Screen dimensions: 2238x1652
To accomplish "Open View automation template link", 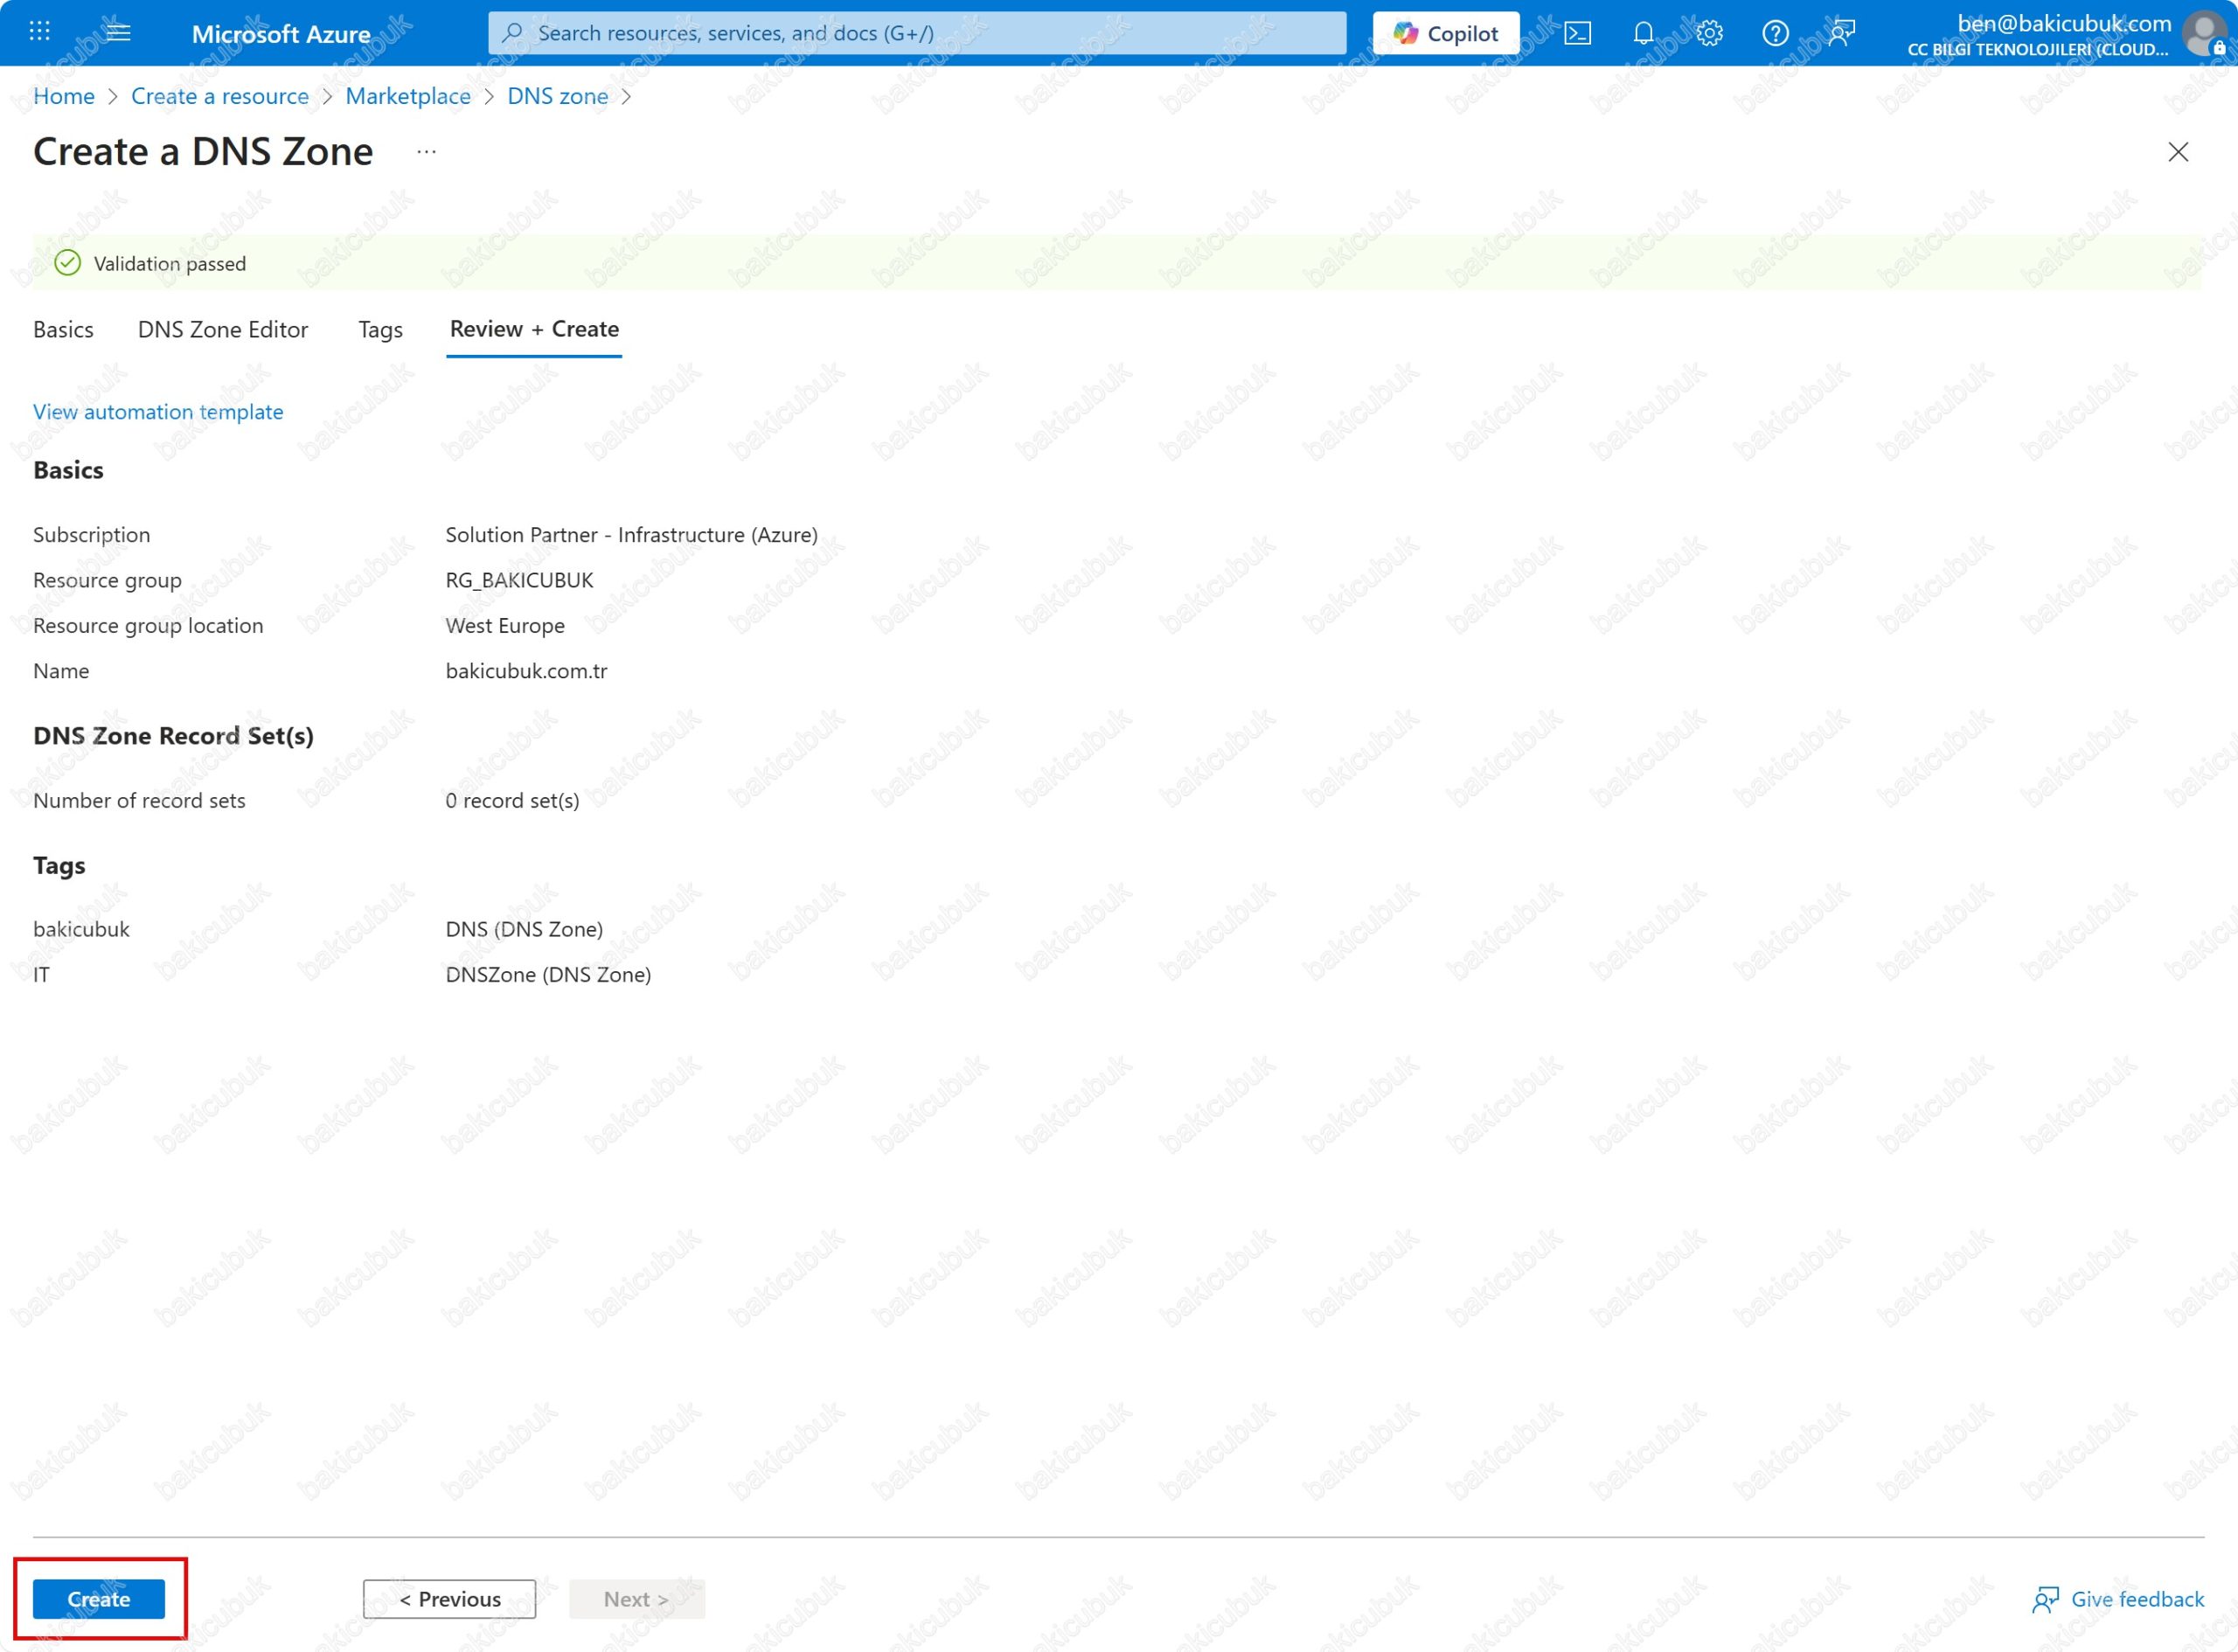I will [x=158, y=411].
